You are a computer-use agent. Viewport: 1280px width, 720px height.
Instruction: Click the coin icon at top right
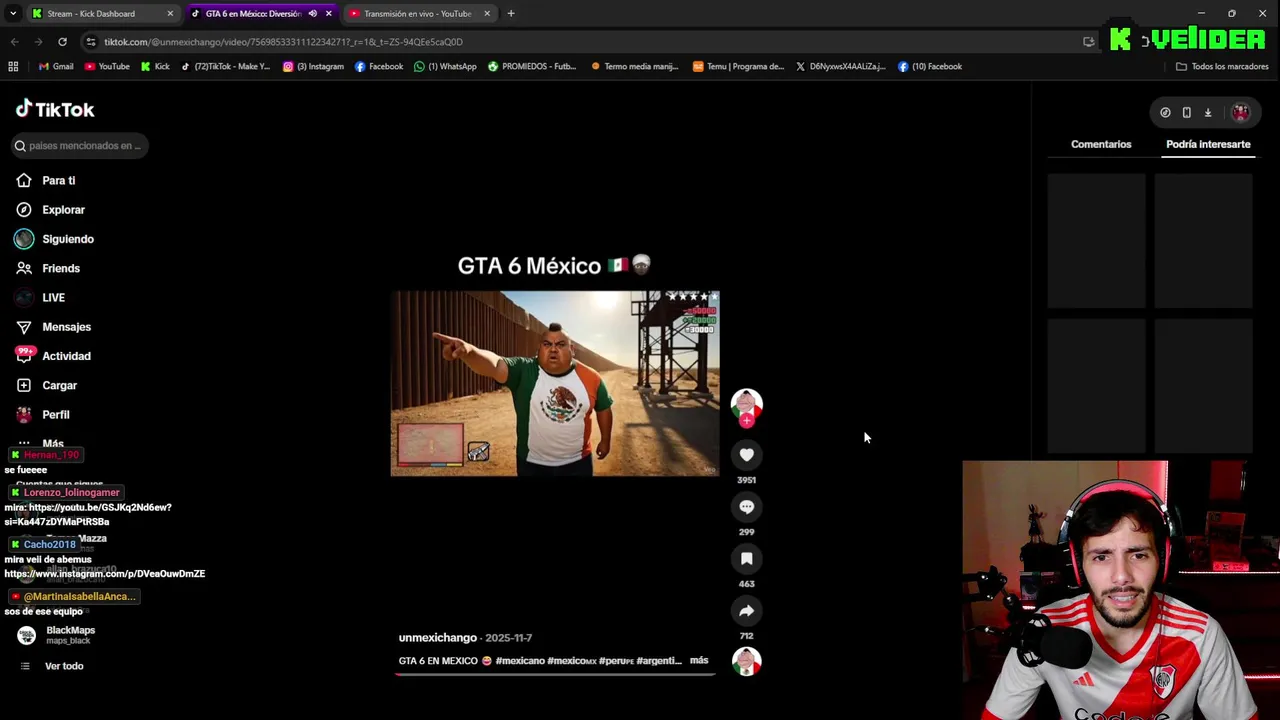pyautogui.click(x=1165, y=113)
